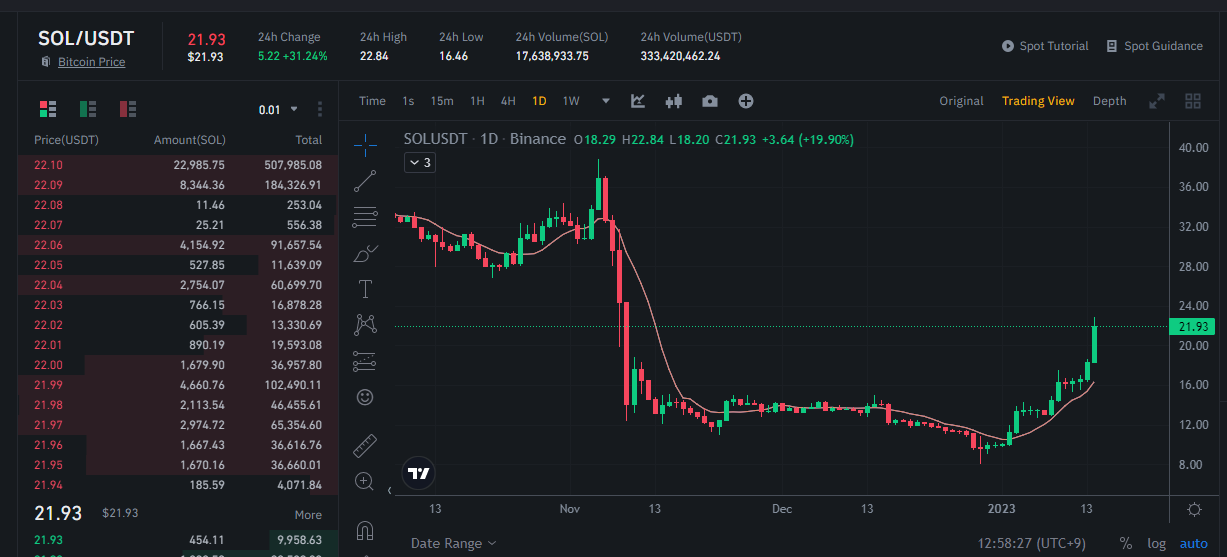The width and height of the screenshot is (1227, 557).
Task: Open the Spot Guidance page
Action: point(1155,46)
